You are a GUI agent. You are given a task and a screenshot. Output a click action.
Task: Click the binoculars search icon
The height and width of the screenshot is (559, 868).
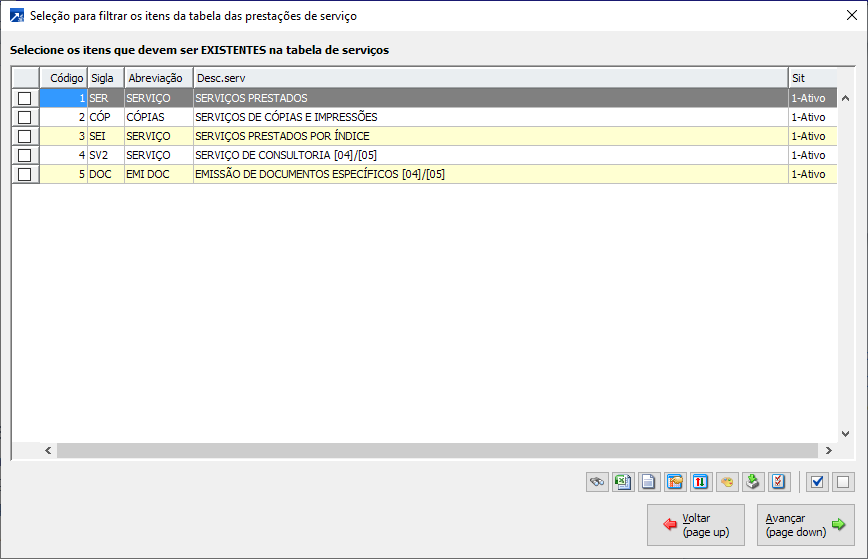(x=597, y=482)
